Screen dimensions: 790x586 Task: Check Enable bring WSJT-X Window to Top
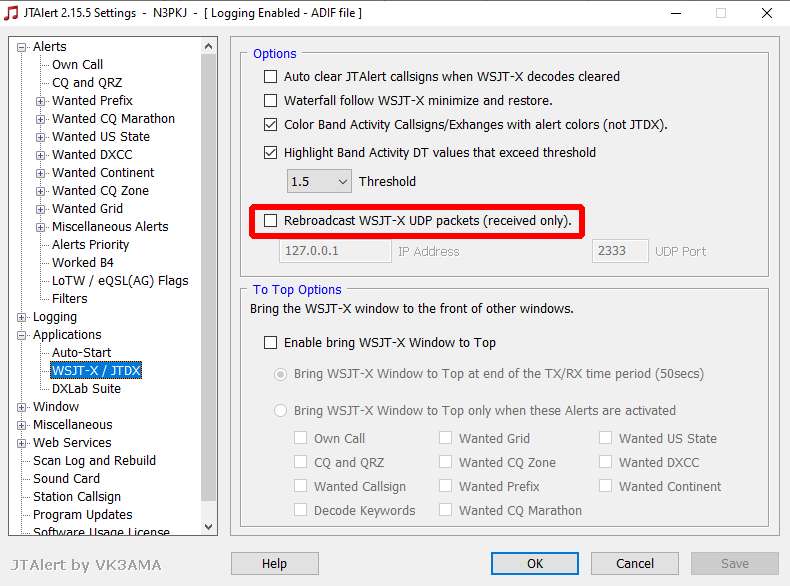tap(271, 343)
